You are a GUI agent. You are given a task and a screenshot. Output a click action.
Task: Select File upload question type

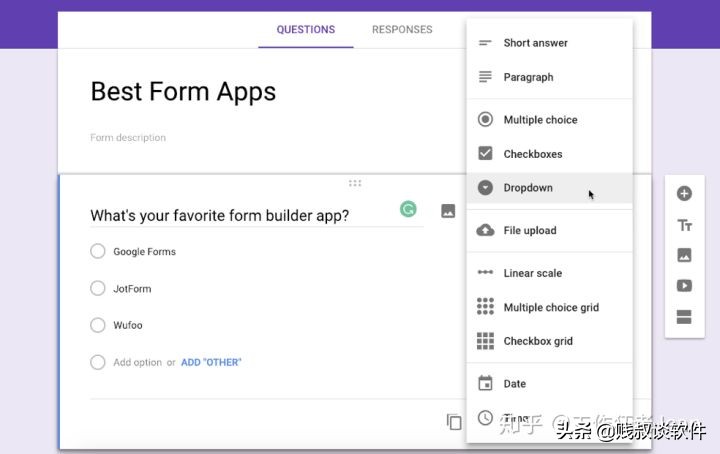[x=549, y=230]
